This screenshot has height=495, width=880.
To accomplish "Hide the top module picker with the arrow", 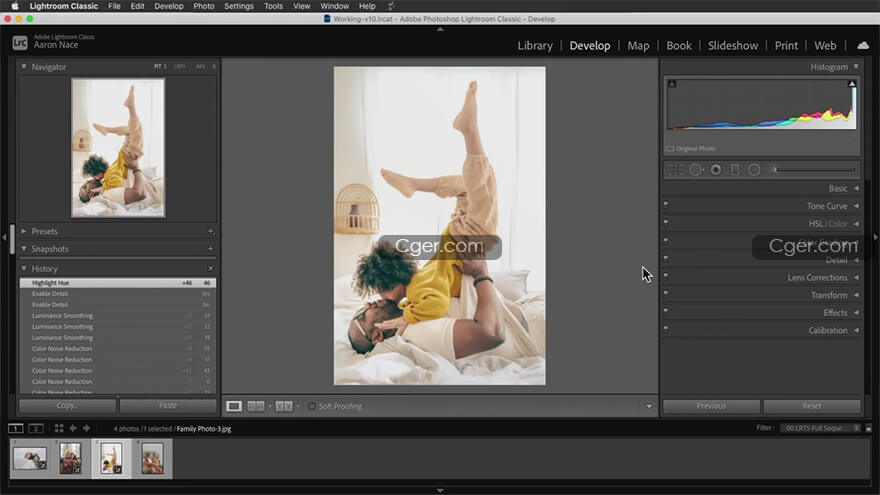I will pos(440,29).
